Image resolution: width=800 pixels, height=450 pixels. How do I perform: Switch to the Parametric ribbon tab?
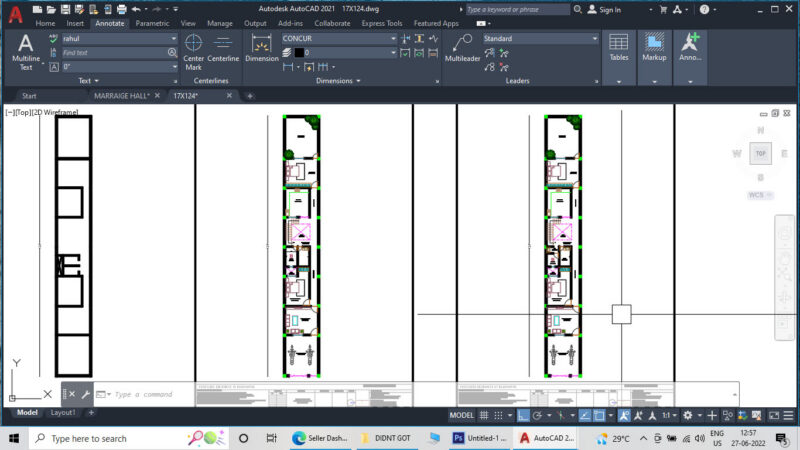click(x=152, y=23)
